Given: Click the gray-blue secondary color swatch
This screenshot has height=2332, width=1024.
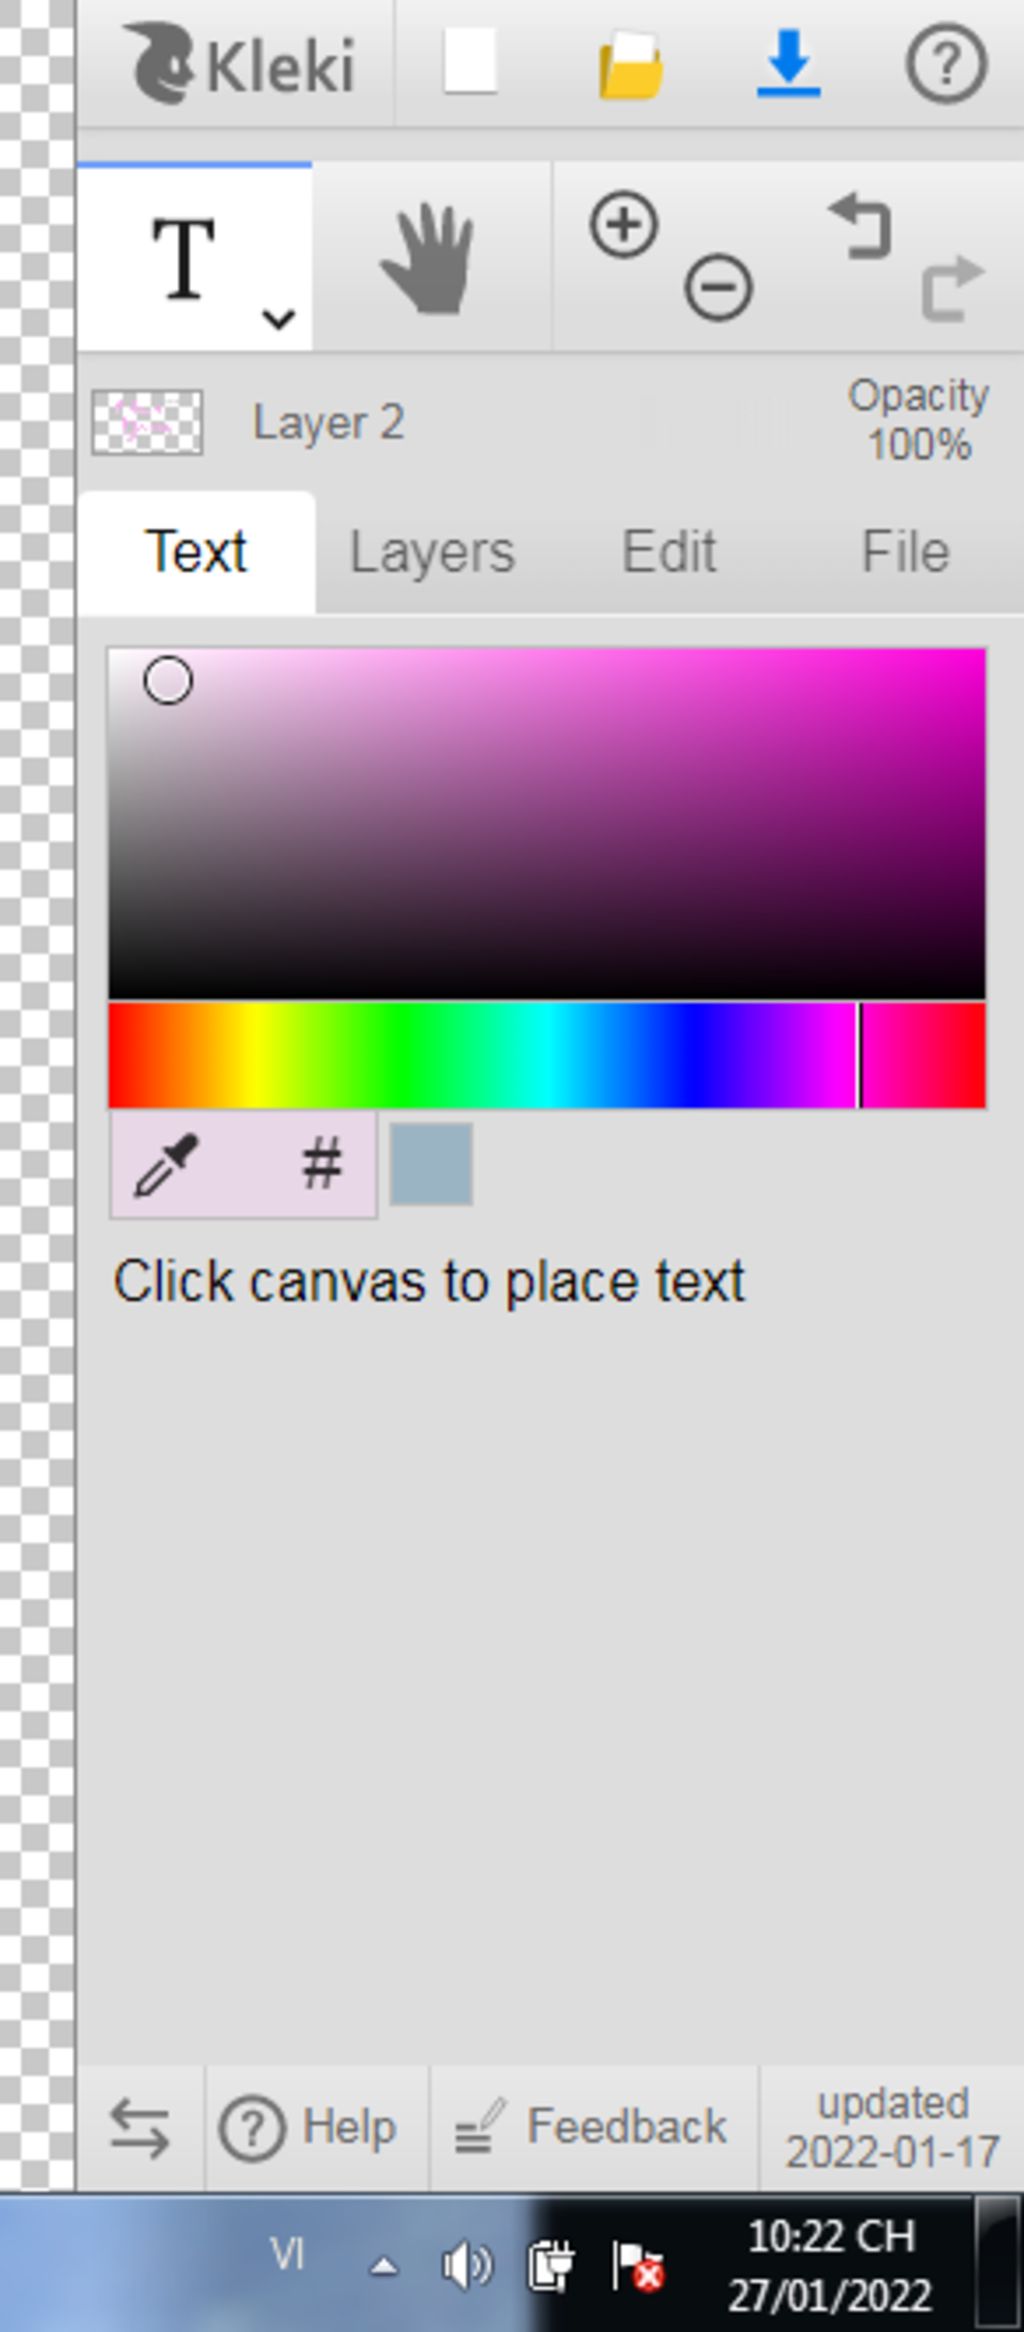Looking at the screenshot, I should (431, 1164).
